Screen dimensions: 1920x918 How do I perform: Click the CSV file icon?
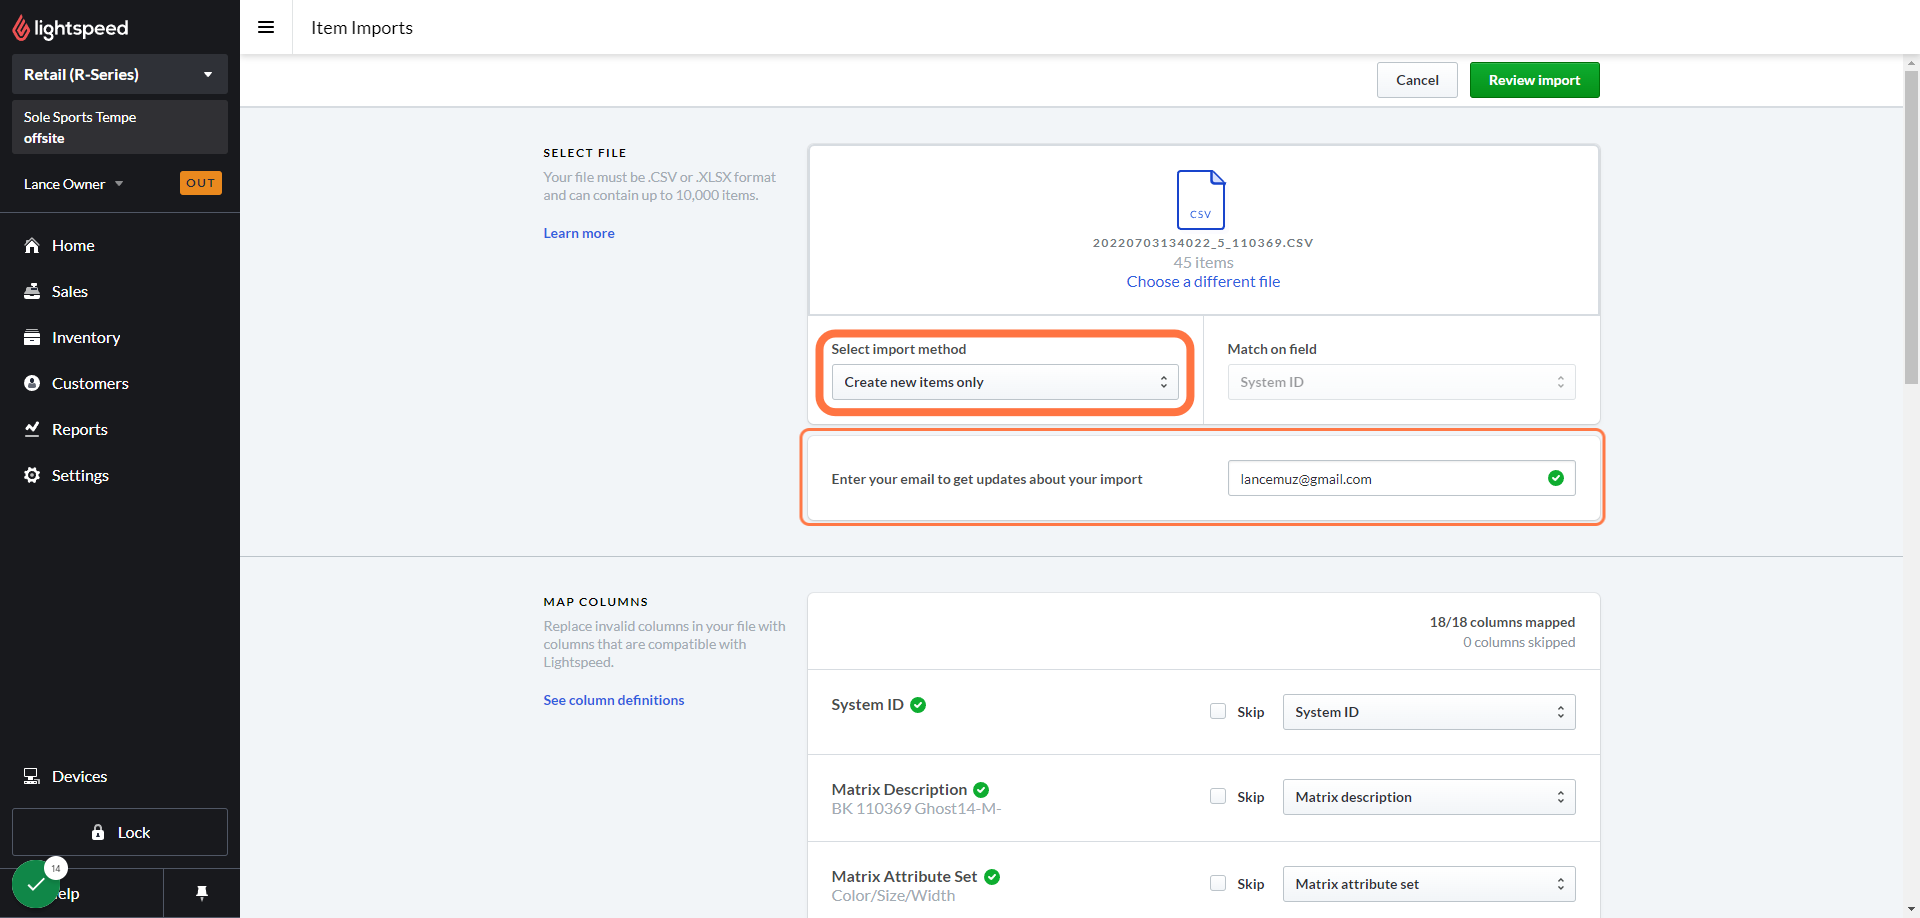[1201, 199]
